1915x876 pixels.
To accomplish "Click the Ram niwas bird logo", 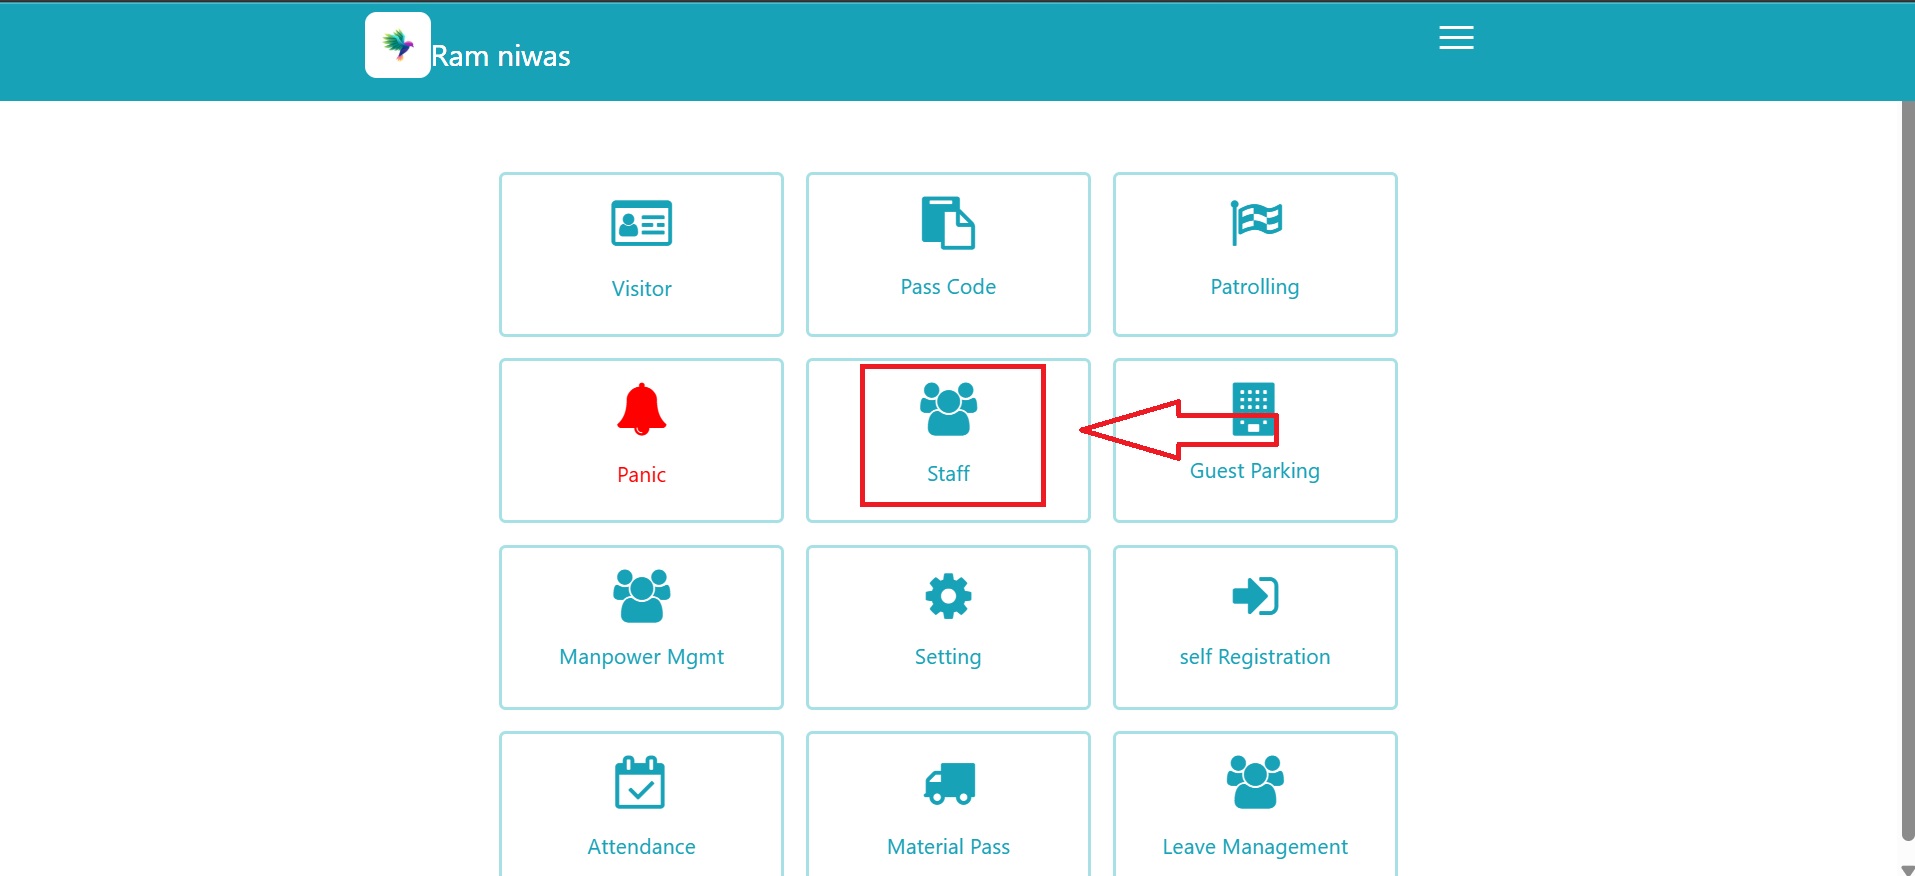I will pos(398,45).
